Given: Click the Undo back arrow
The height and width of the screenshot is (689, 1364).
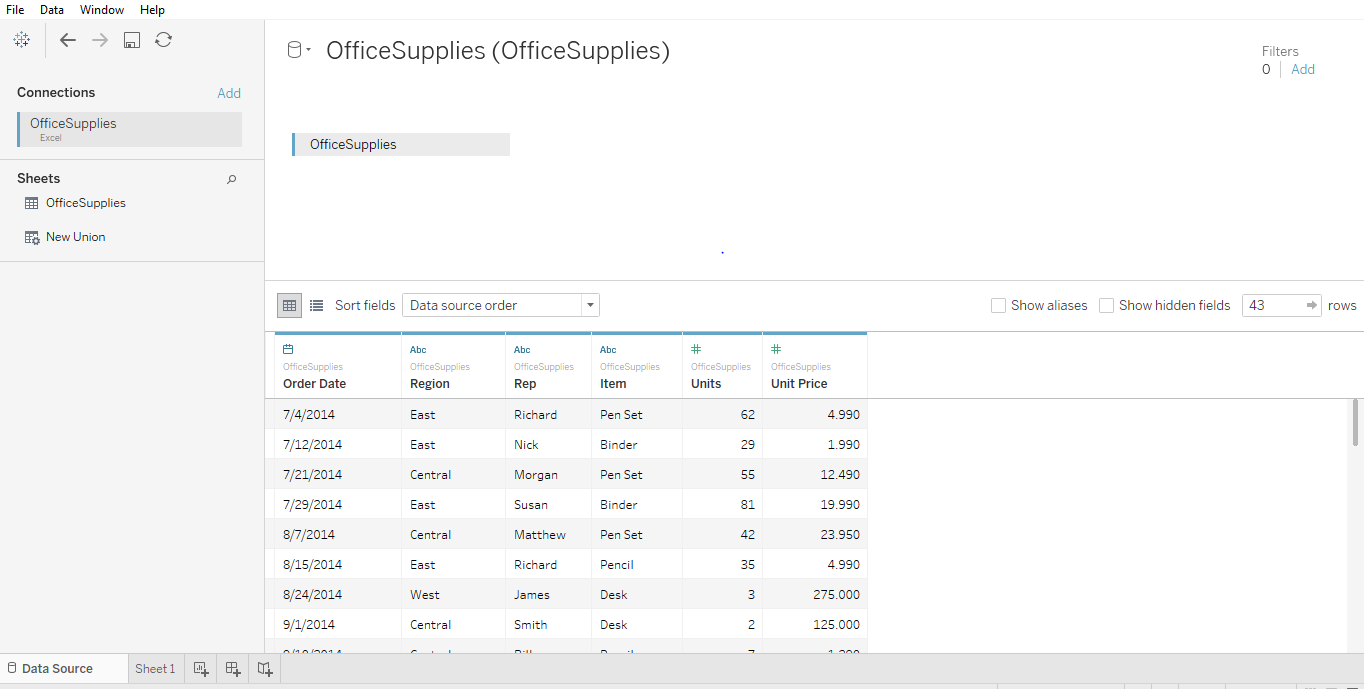Looking at the screenshot, I should (x=67, y=40).
